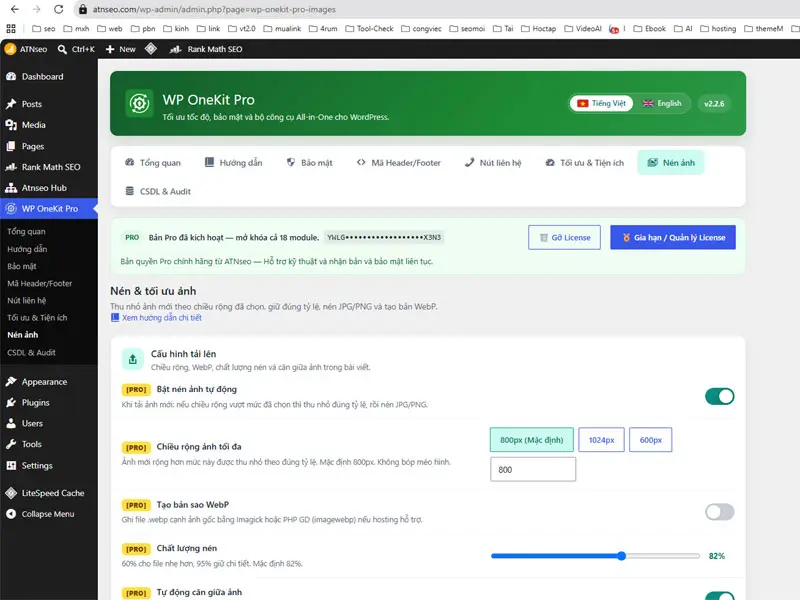Enable Tạo bản sao WebP switch
Screen dimensions: 800x600
pos(719,512)
